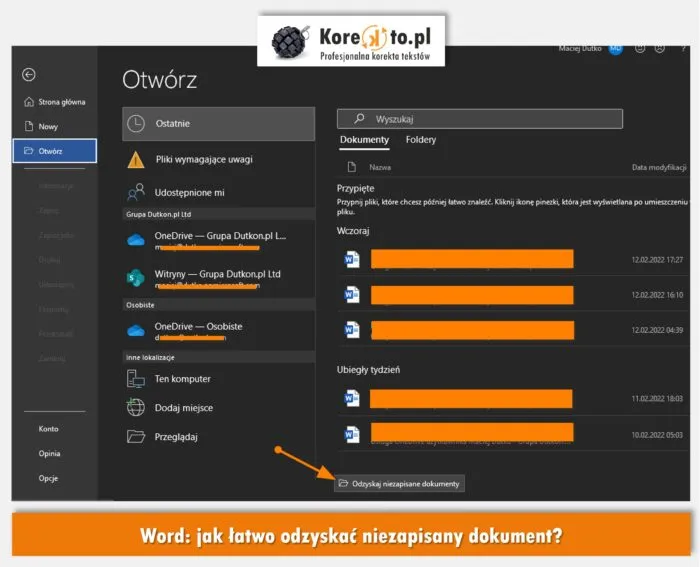Go back using the circled arrow icon

[29, 75]
